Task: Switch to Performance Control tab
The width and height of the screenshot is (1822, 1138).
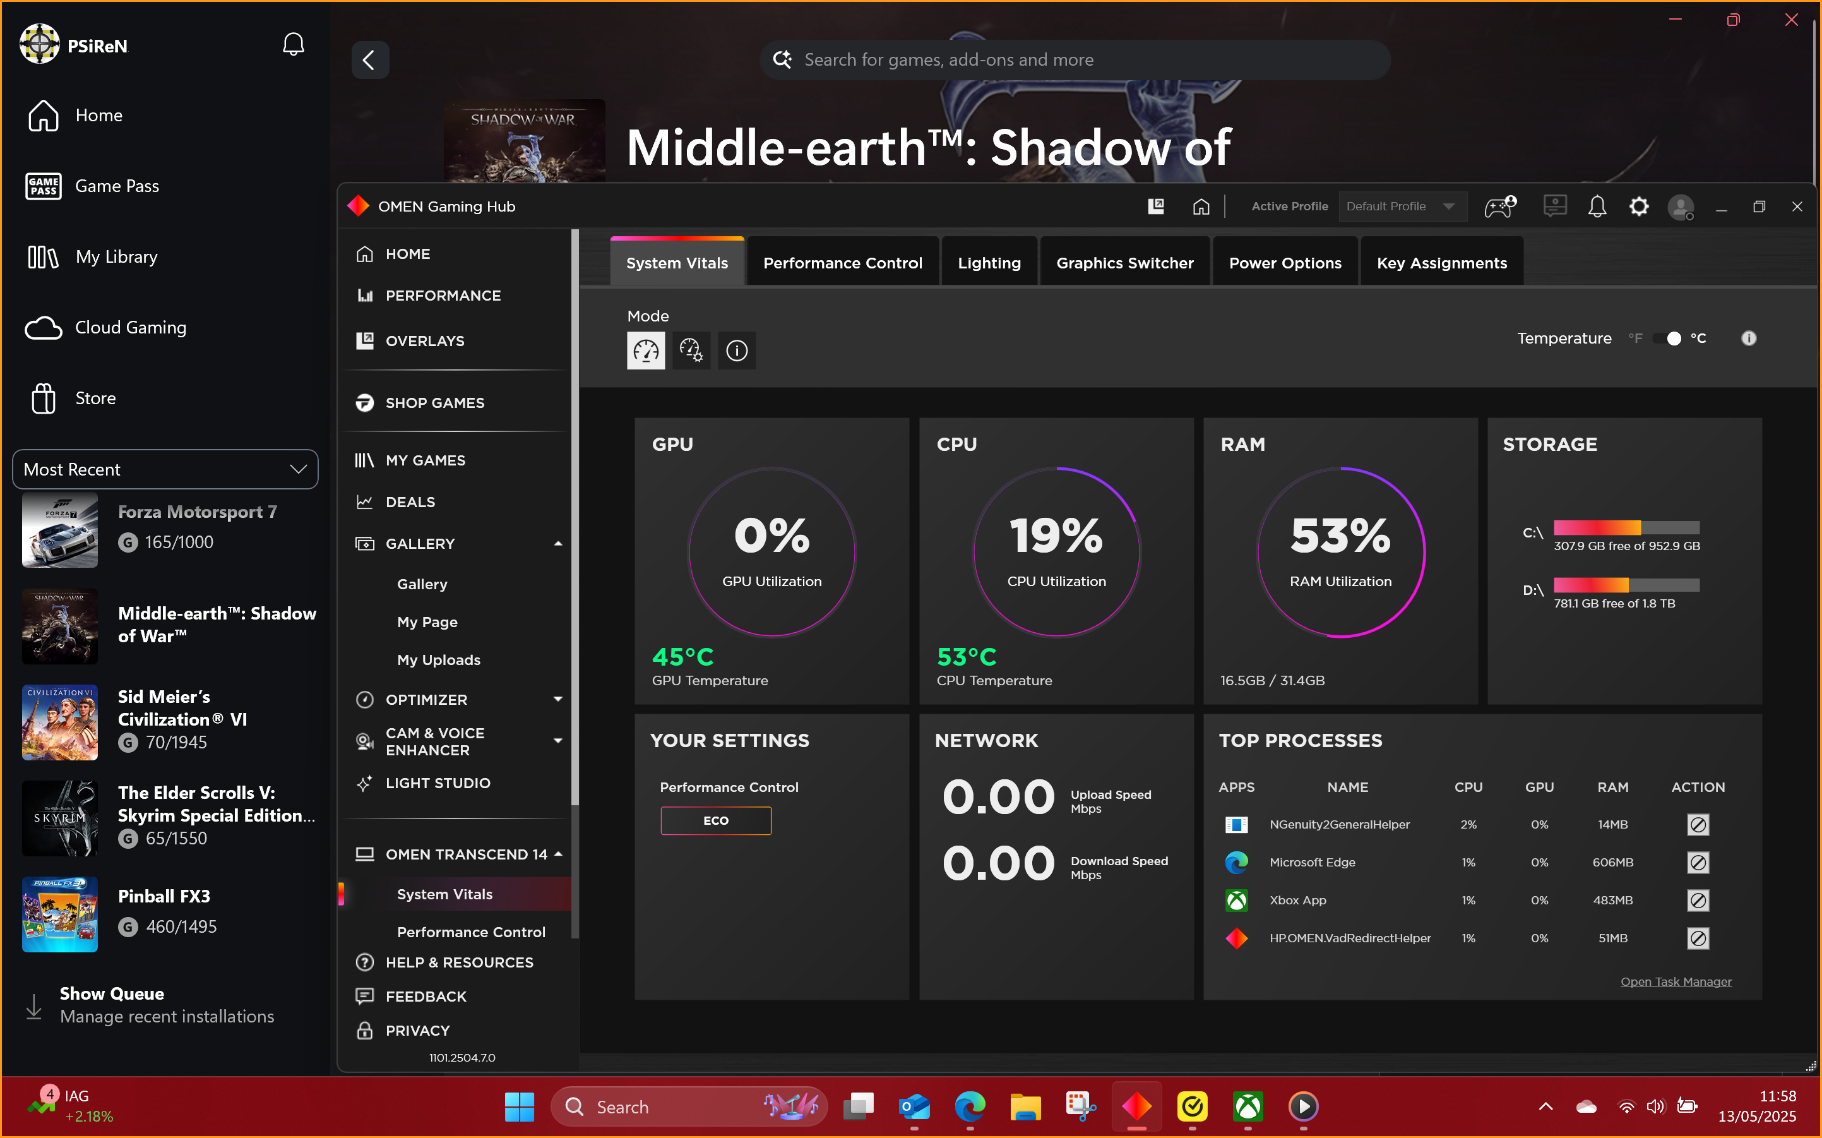Action: [843, 263]
